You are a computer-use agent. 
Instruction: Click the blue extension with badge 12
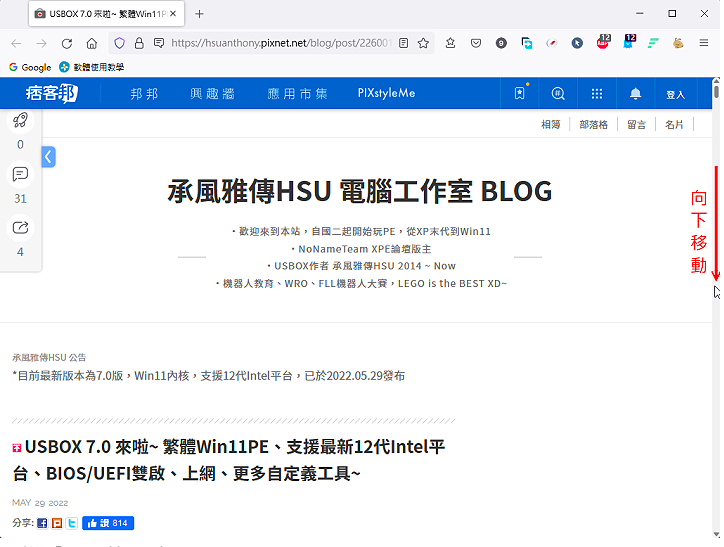pos(629,42)
